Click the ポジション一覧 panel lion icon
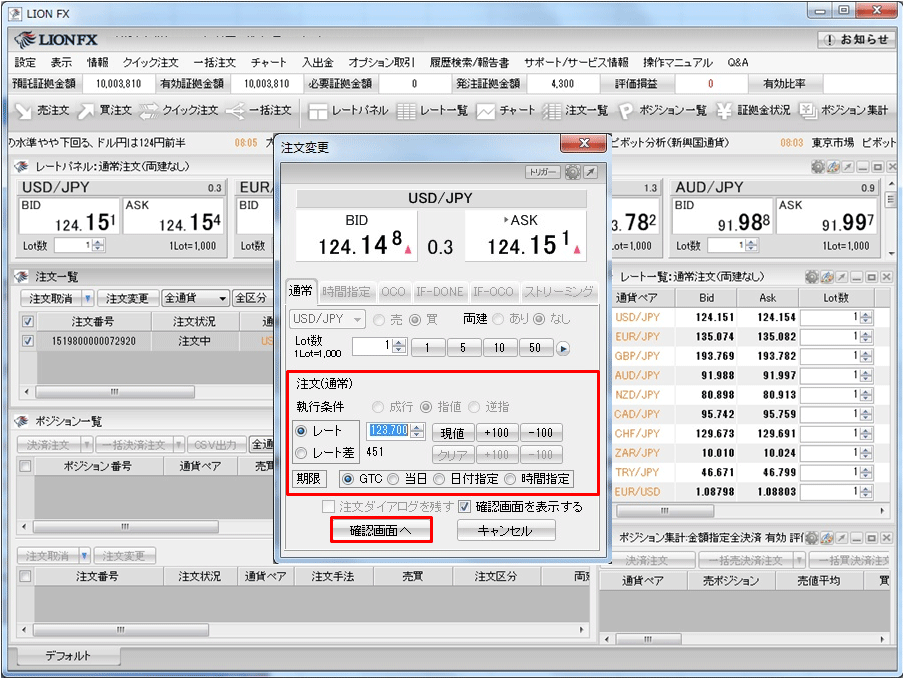Screen dimensions: 904x679 21,421
